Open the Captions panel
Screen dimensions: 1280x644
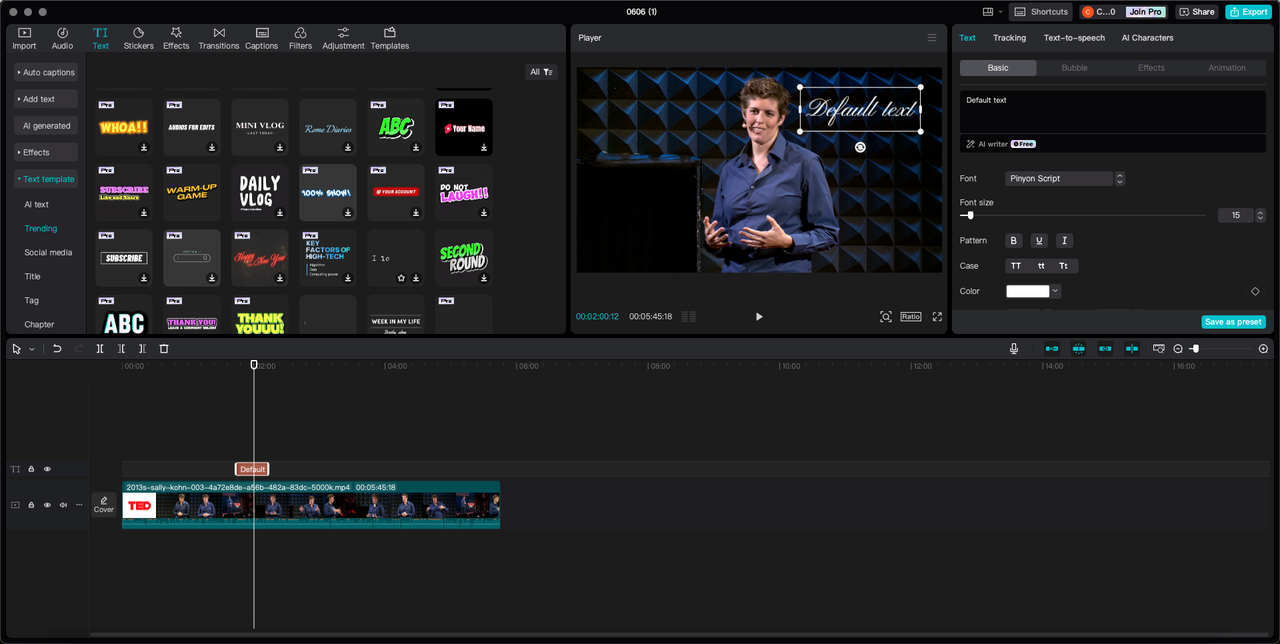pos(262,39)
